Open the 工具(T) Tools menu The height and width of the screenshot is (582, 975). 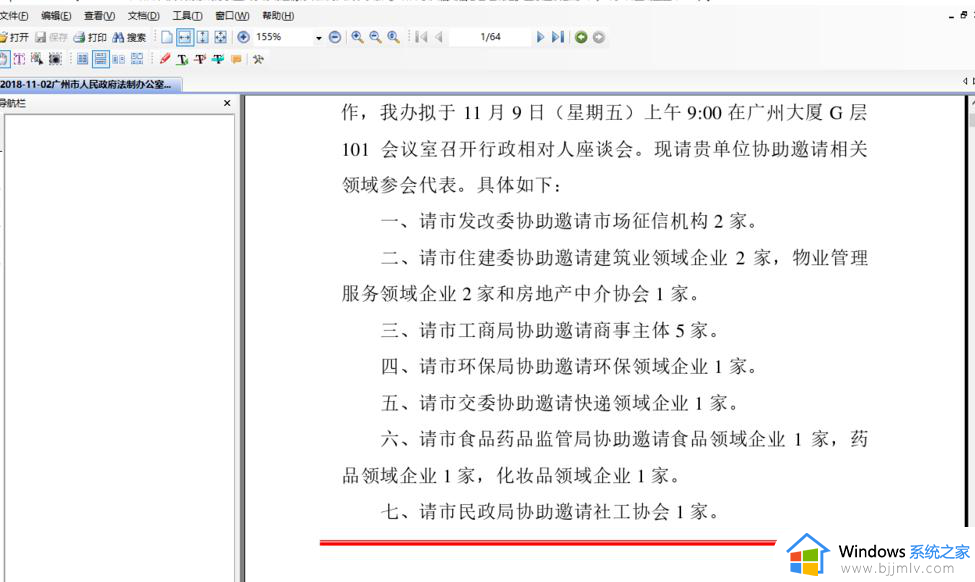[187, 16]
